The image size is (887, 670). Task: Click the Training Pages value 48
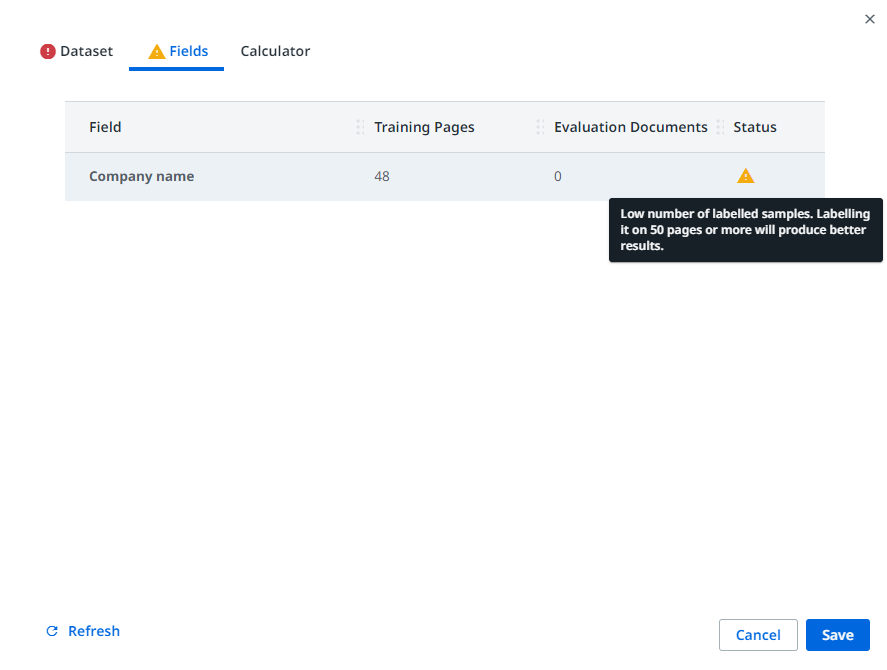pos(382,176)
